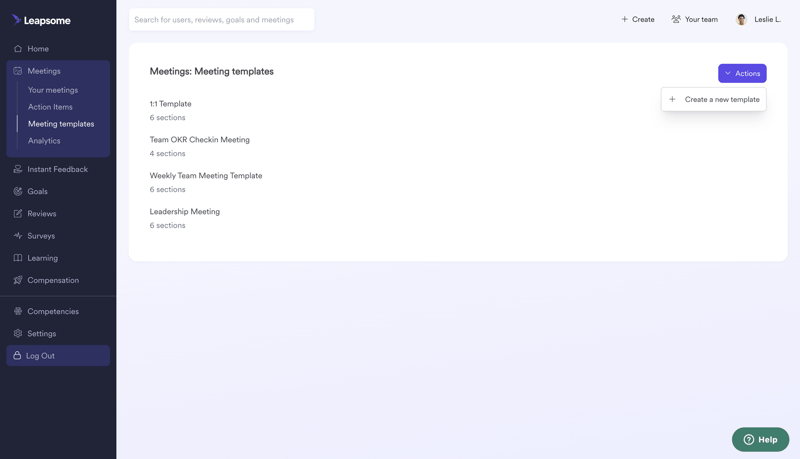
Task: Click the Compensation icon
Action: click(18, 280)
